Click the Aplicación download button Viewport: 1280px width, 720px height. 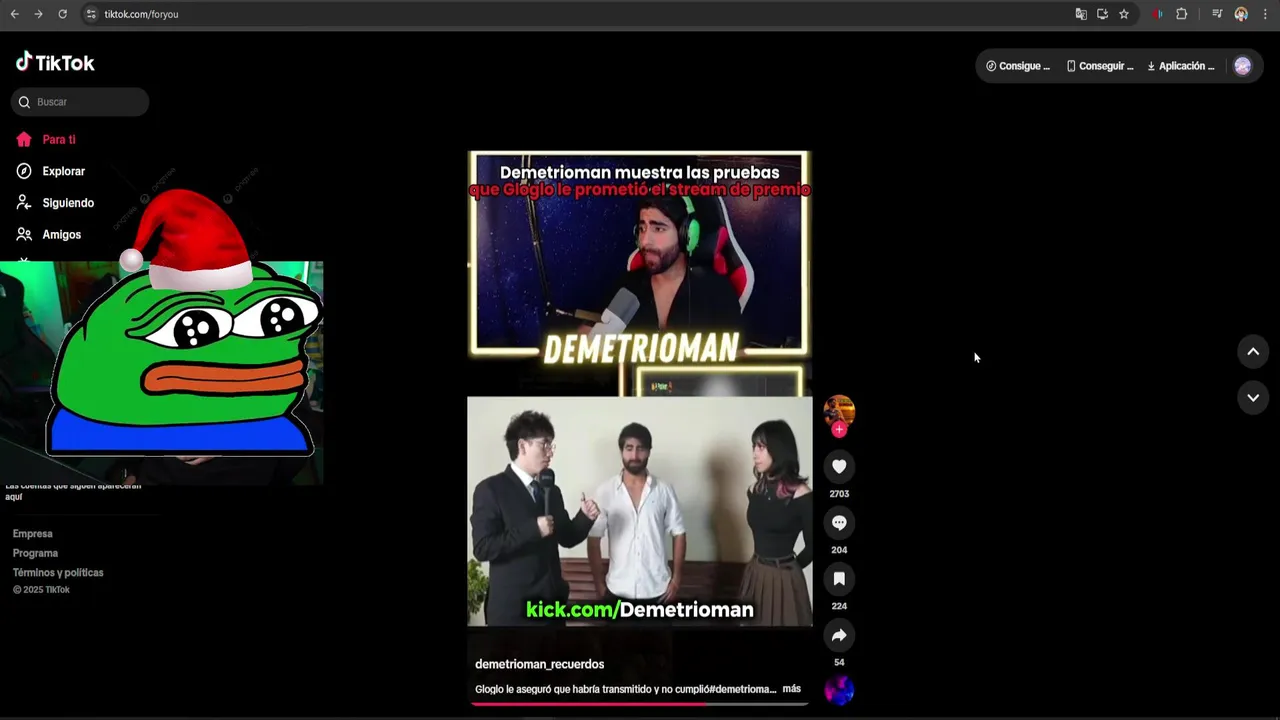[x=1181, y=66]
